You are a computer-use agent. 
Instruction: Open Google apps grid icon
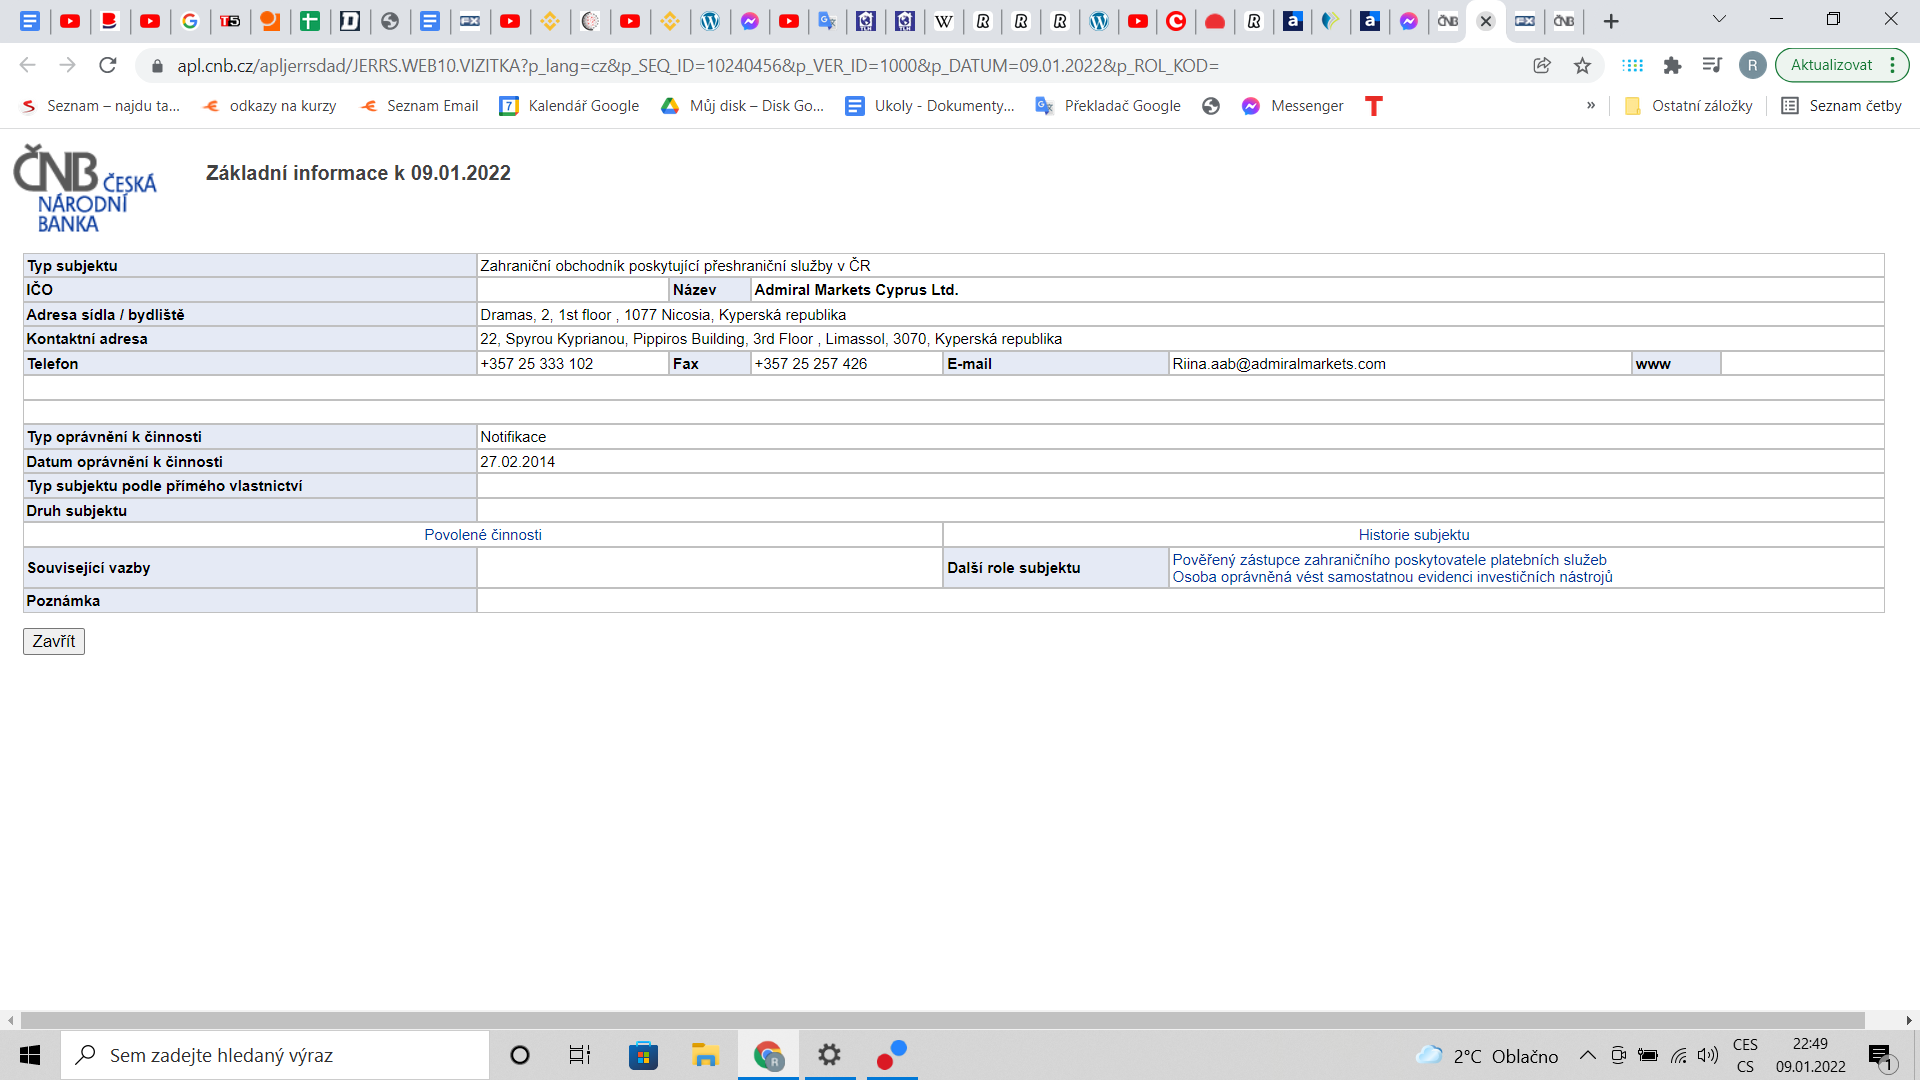tap(1633, 65)
